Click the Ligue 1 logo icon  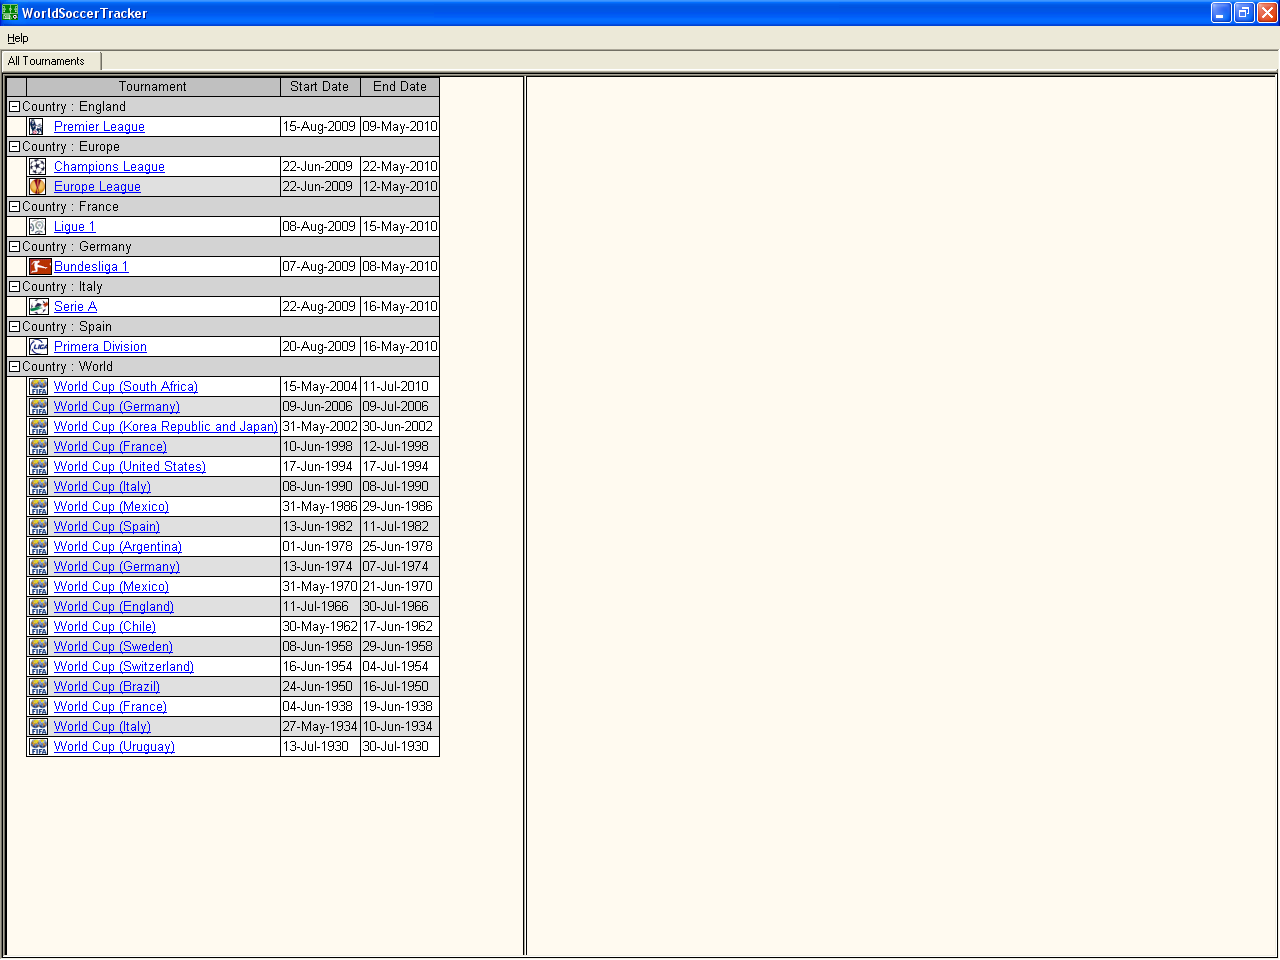37,227
